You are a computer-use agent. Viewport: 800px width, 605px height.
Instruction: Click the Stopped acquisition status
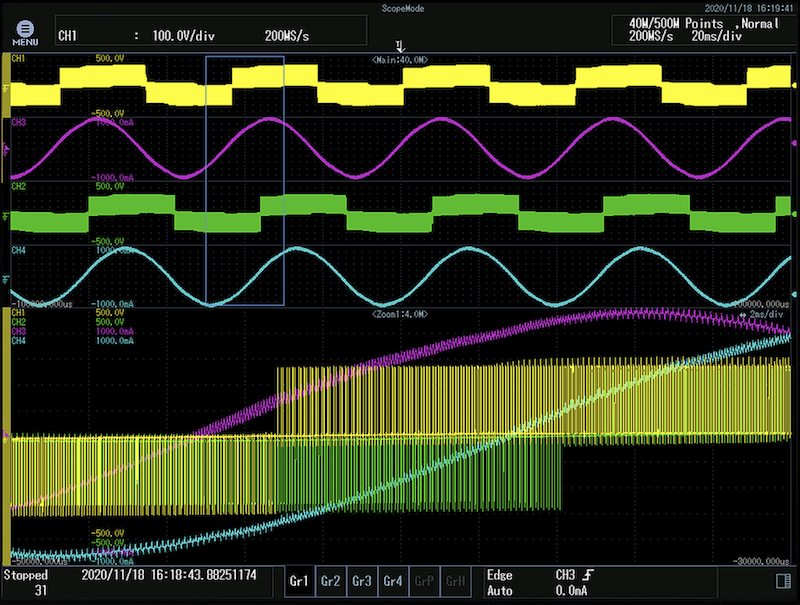[26, 575]
